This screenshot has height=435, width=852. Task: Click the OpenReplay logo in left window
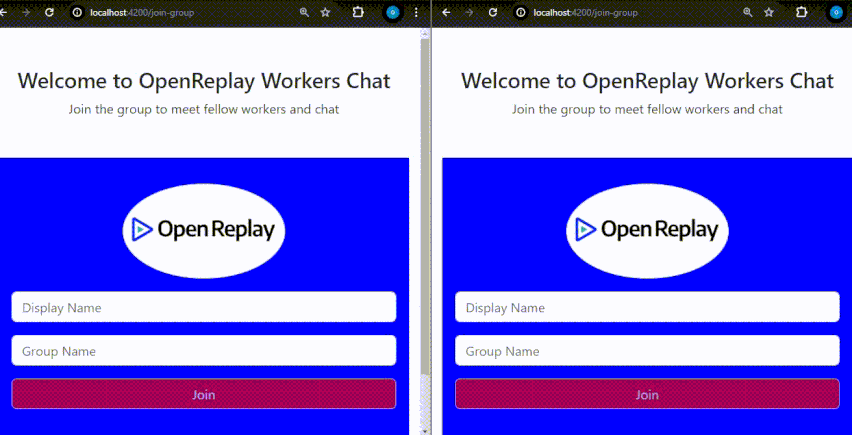[204, 231]
